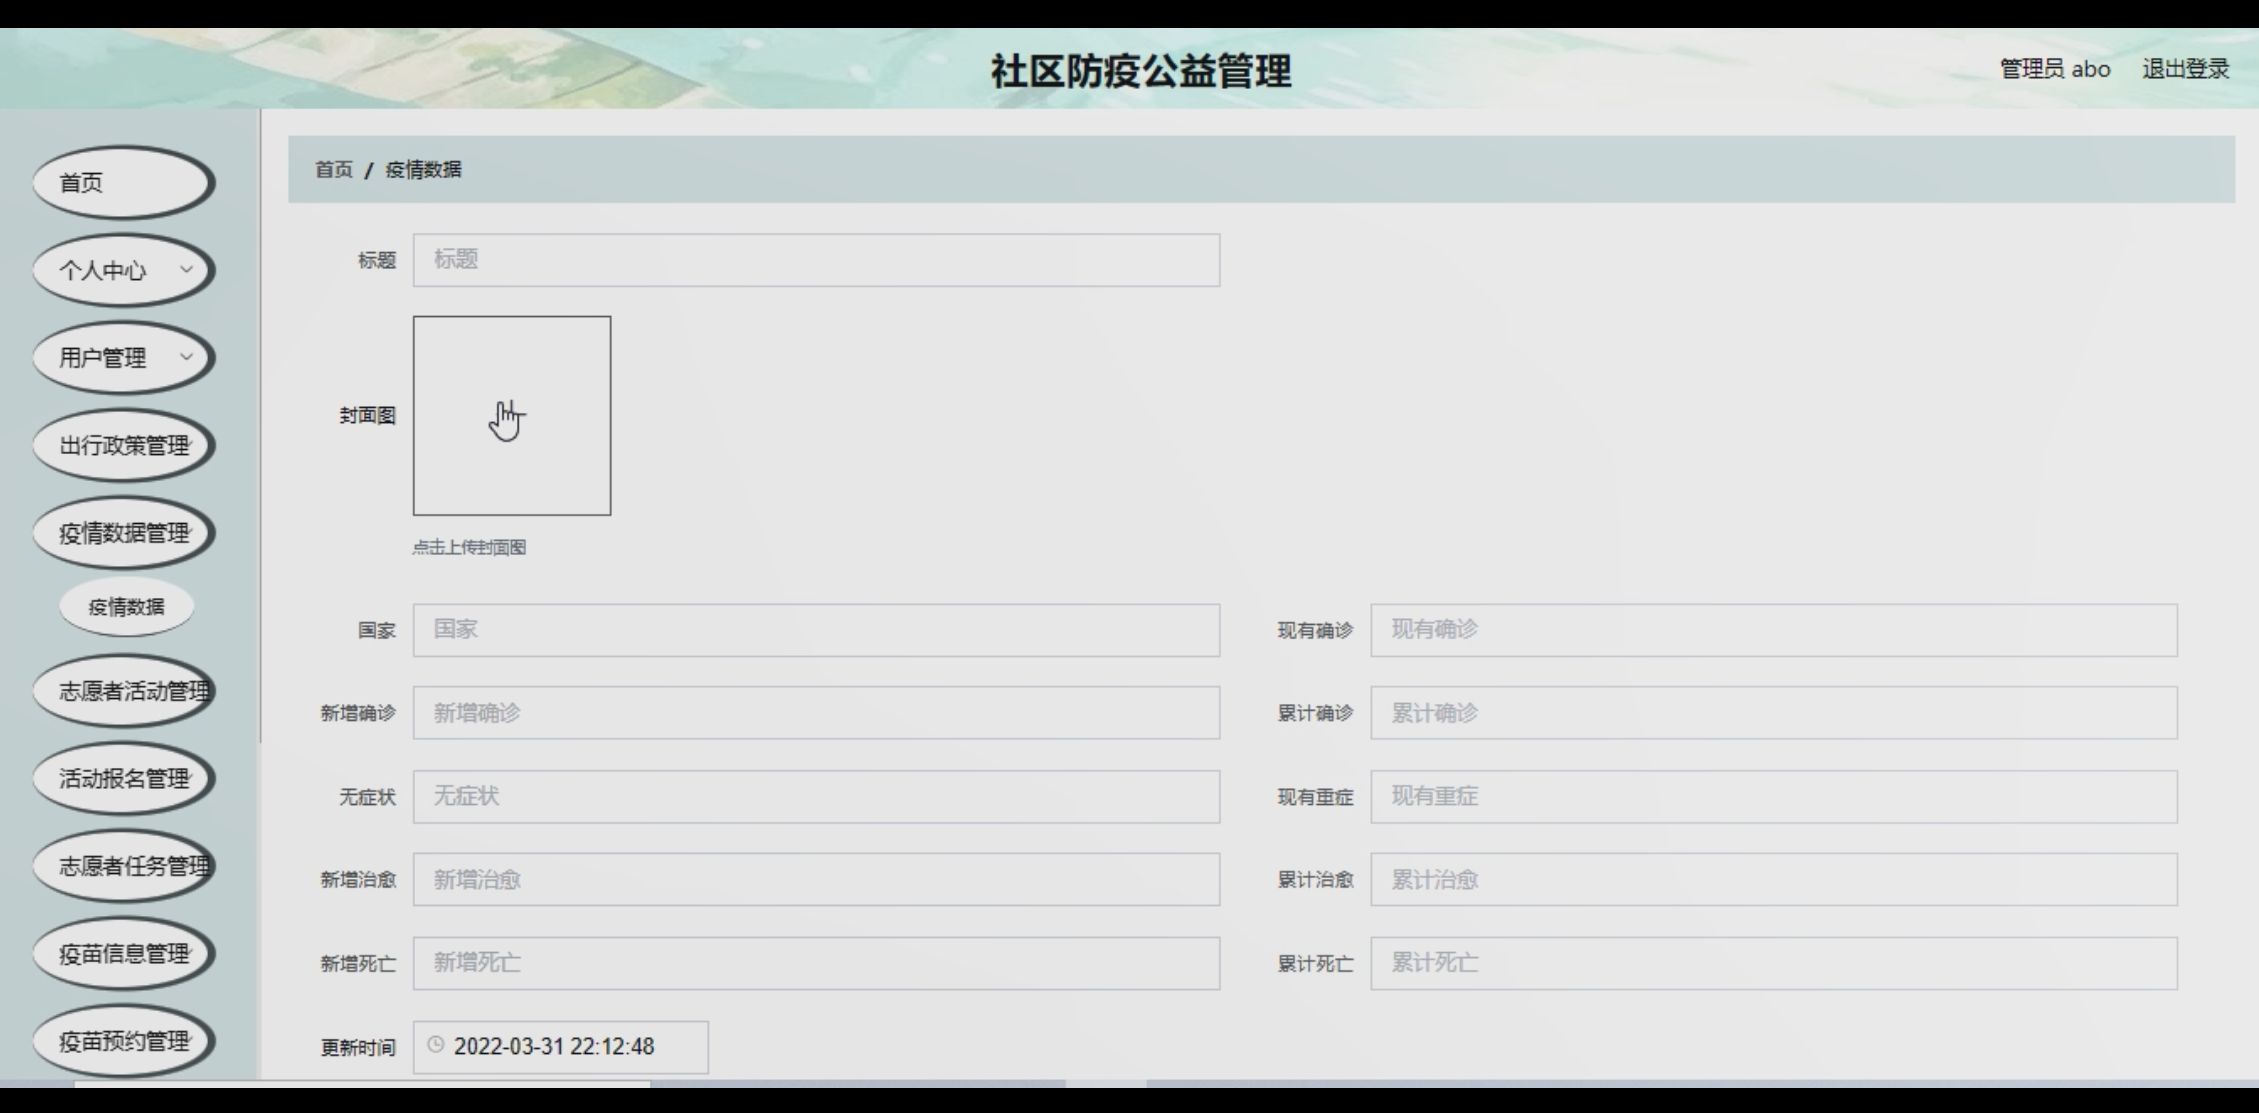Open 疫苗信息管理 in the sidebar

pyautogui.click(x=124, y=954)
